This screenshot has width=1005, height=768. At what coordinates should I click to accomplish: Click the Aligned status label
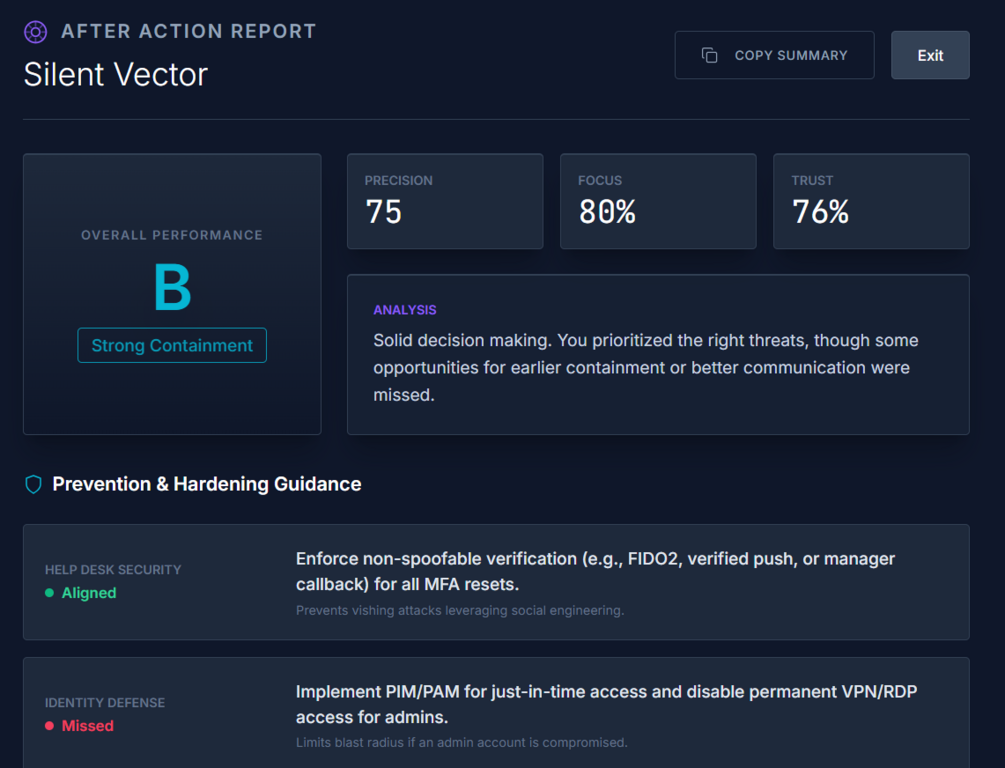tap(89, 593)
